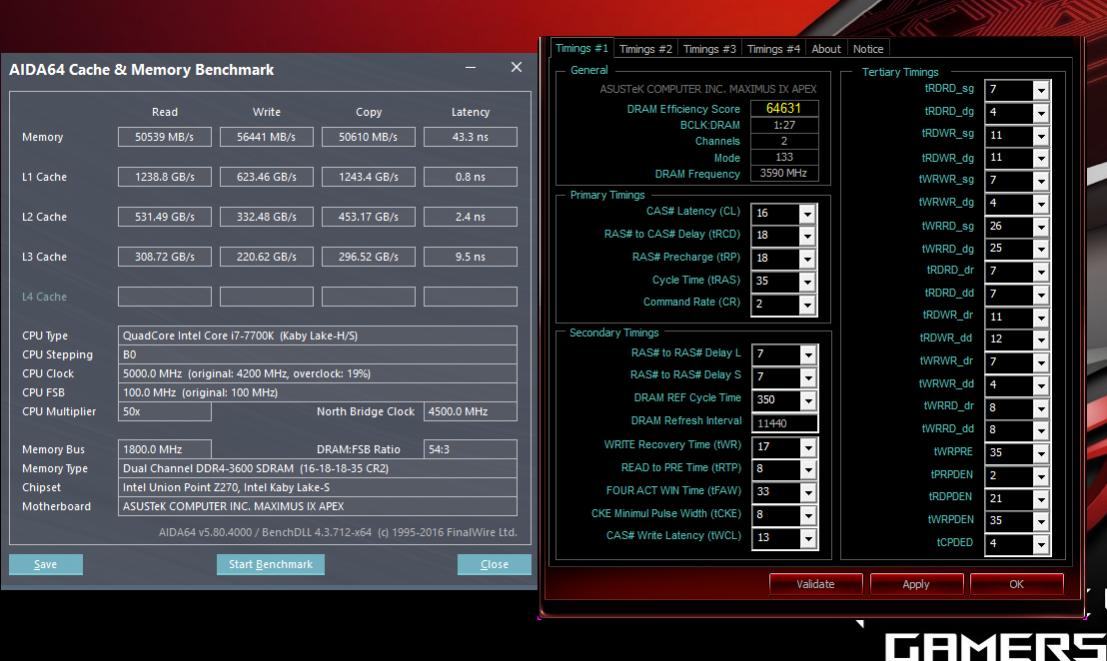Click Memory Read value 50539 MB/s
This screenshot has height=661, width=1107.
164,137
